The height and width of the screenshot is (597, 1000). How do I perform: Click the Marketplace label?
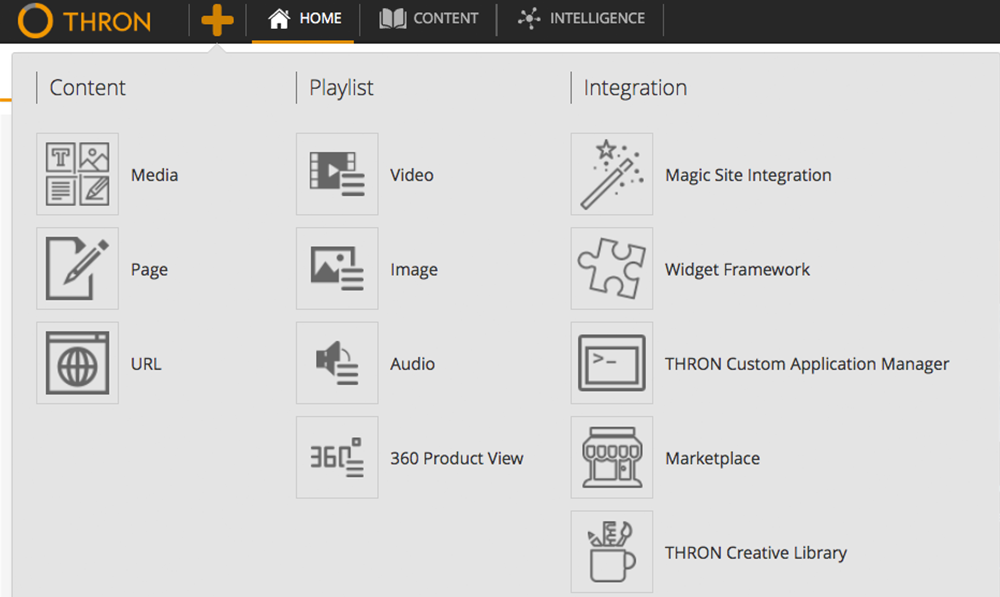point(712,459)
